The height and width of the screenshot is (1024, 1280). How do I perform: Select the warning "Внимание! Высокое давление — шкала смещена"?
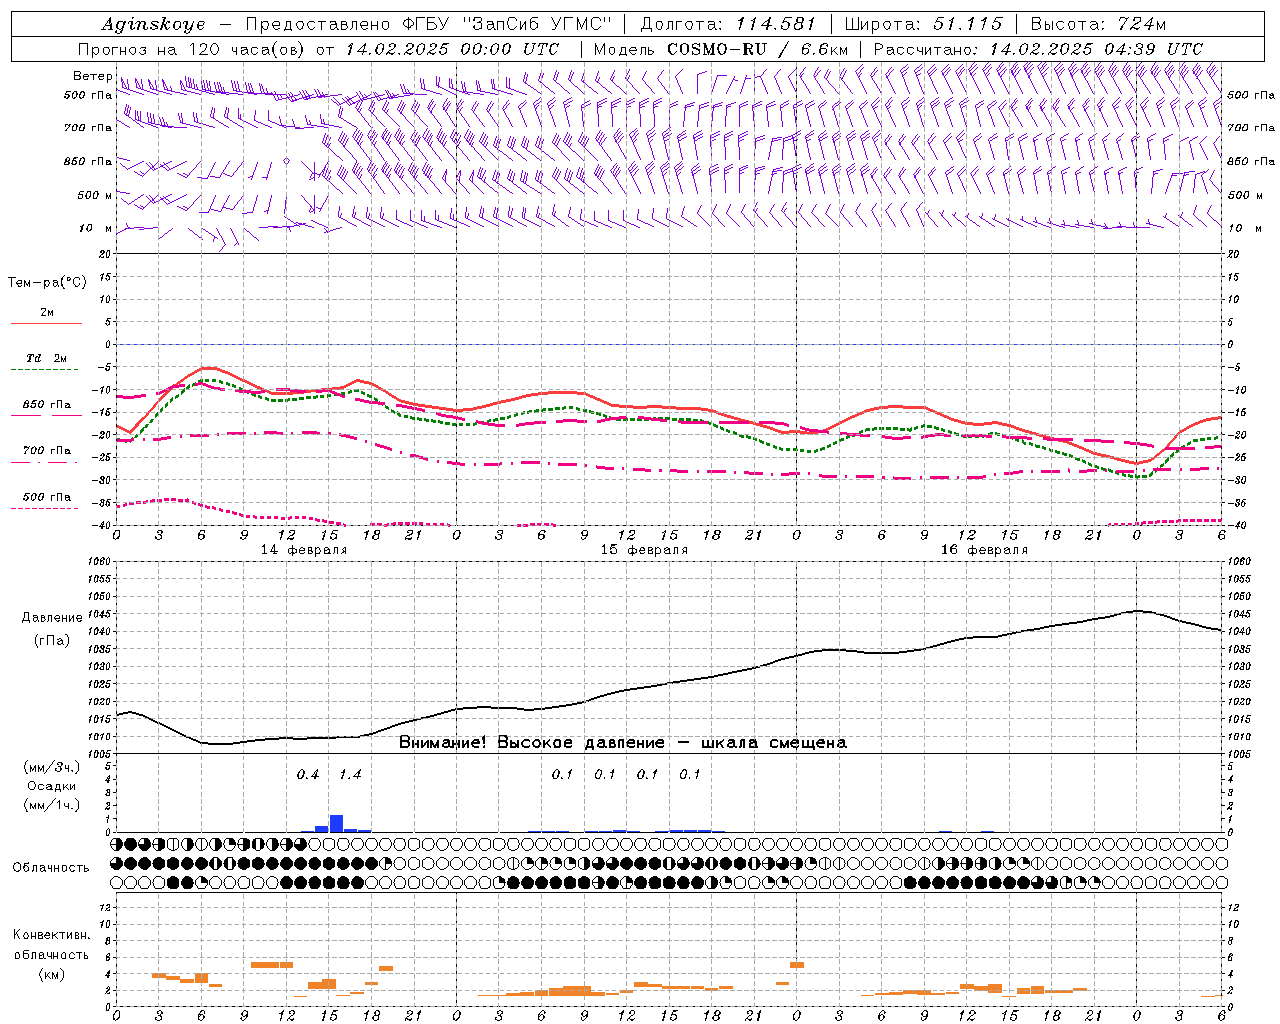point(623,743)
